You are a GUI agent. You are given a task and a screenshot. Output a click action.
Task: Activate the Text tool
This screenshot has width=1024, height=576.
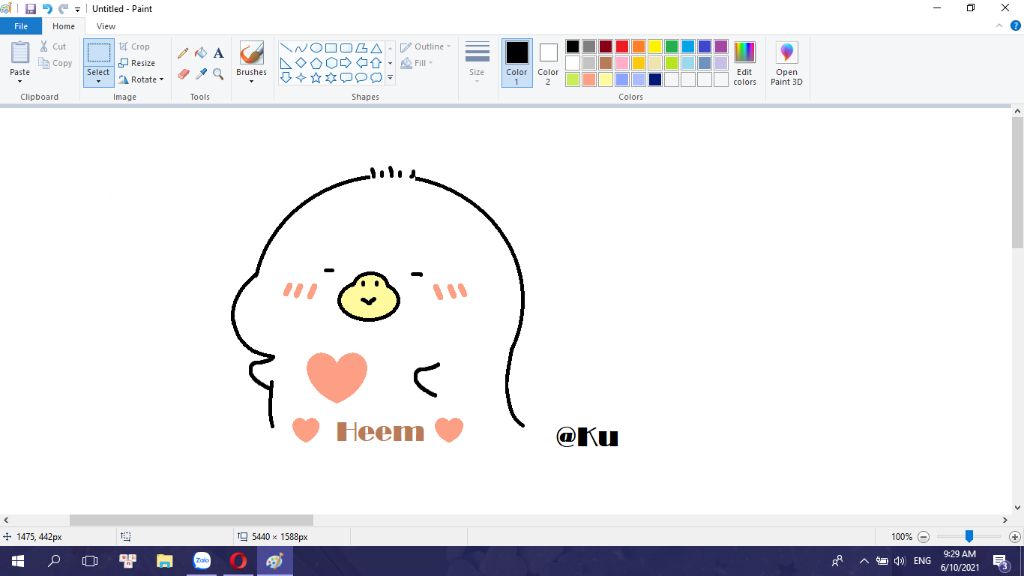(x=218, y=53)
